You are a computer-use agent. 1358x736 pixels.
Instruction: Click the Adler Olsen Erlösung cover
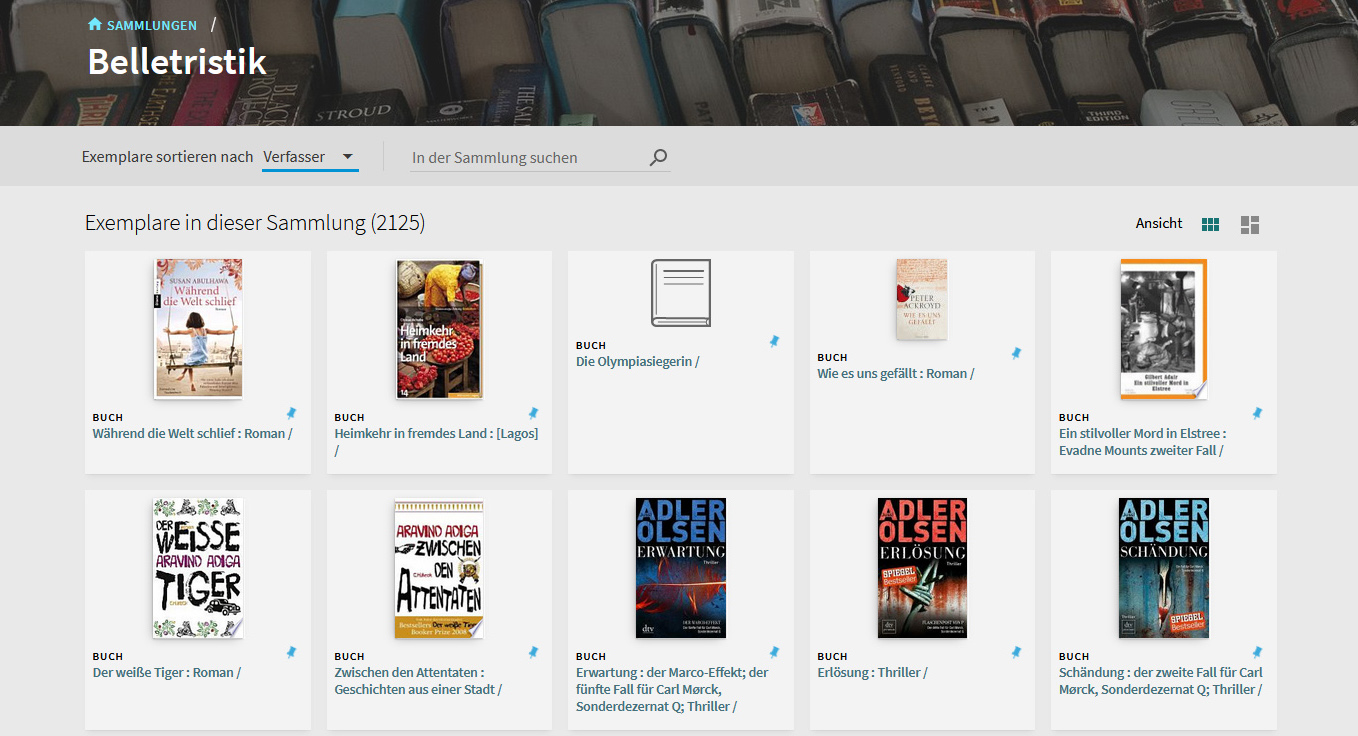[922, 568]
